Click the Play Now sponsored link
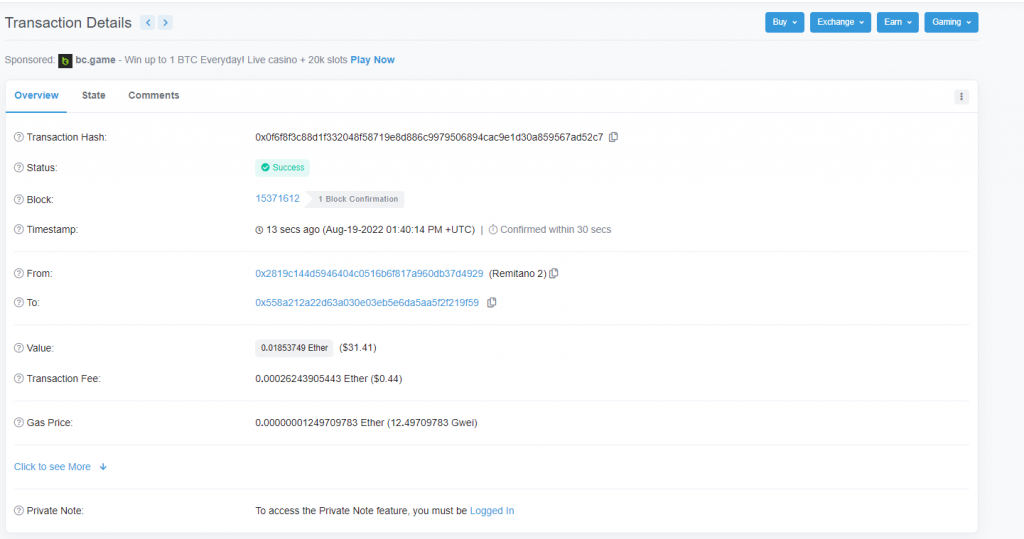 coord(372,60)
